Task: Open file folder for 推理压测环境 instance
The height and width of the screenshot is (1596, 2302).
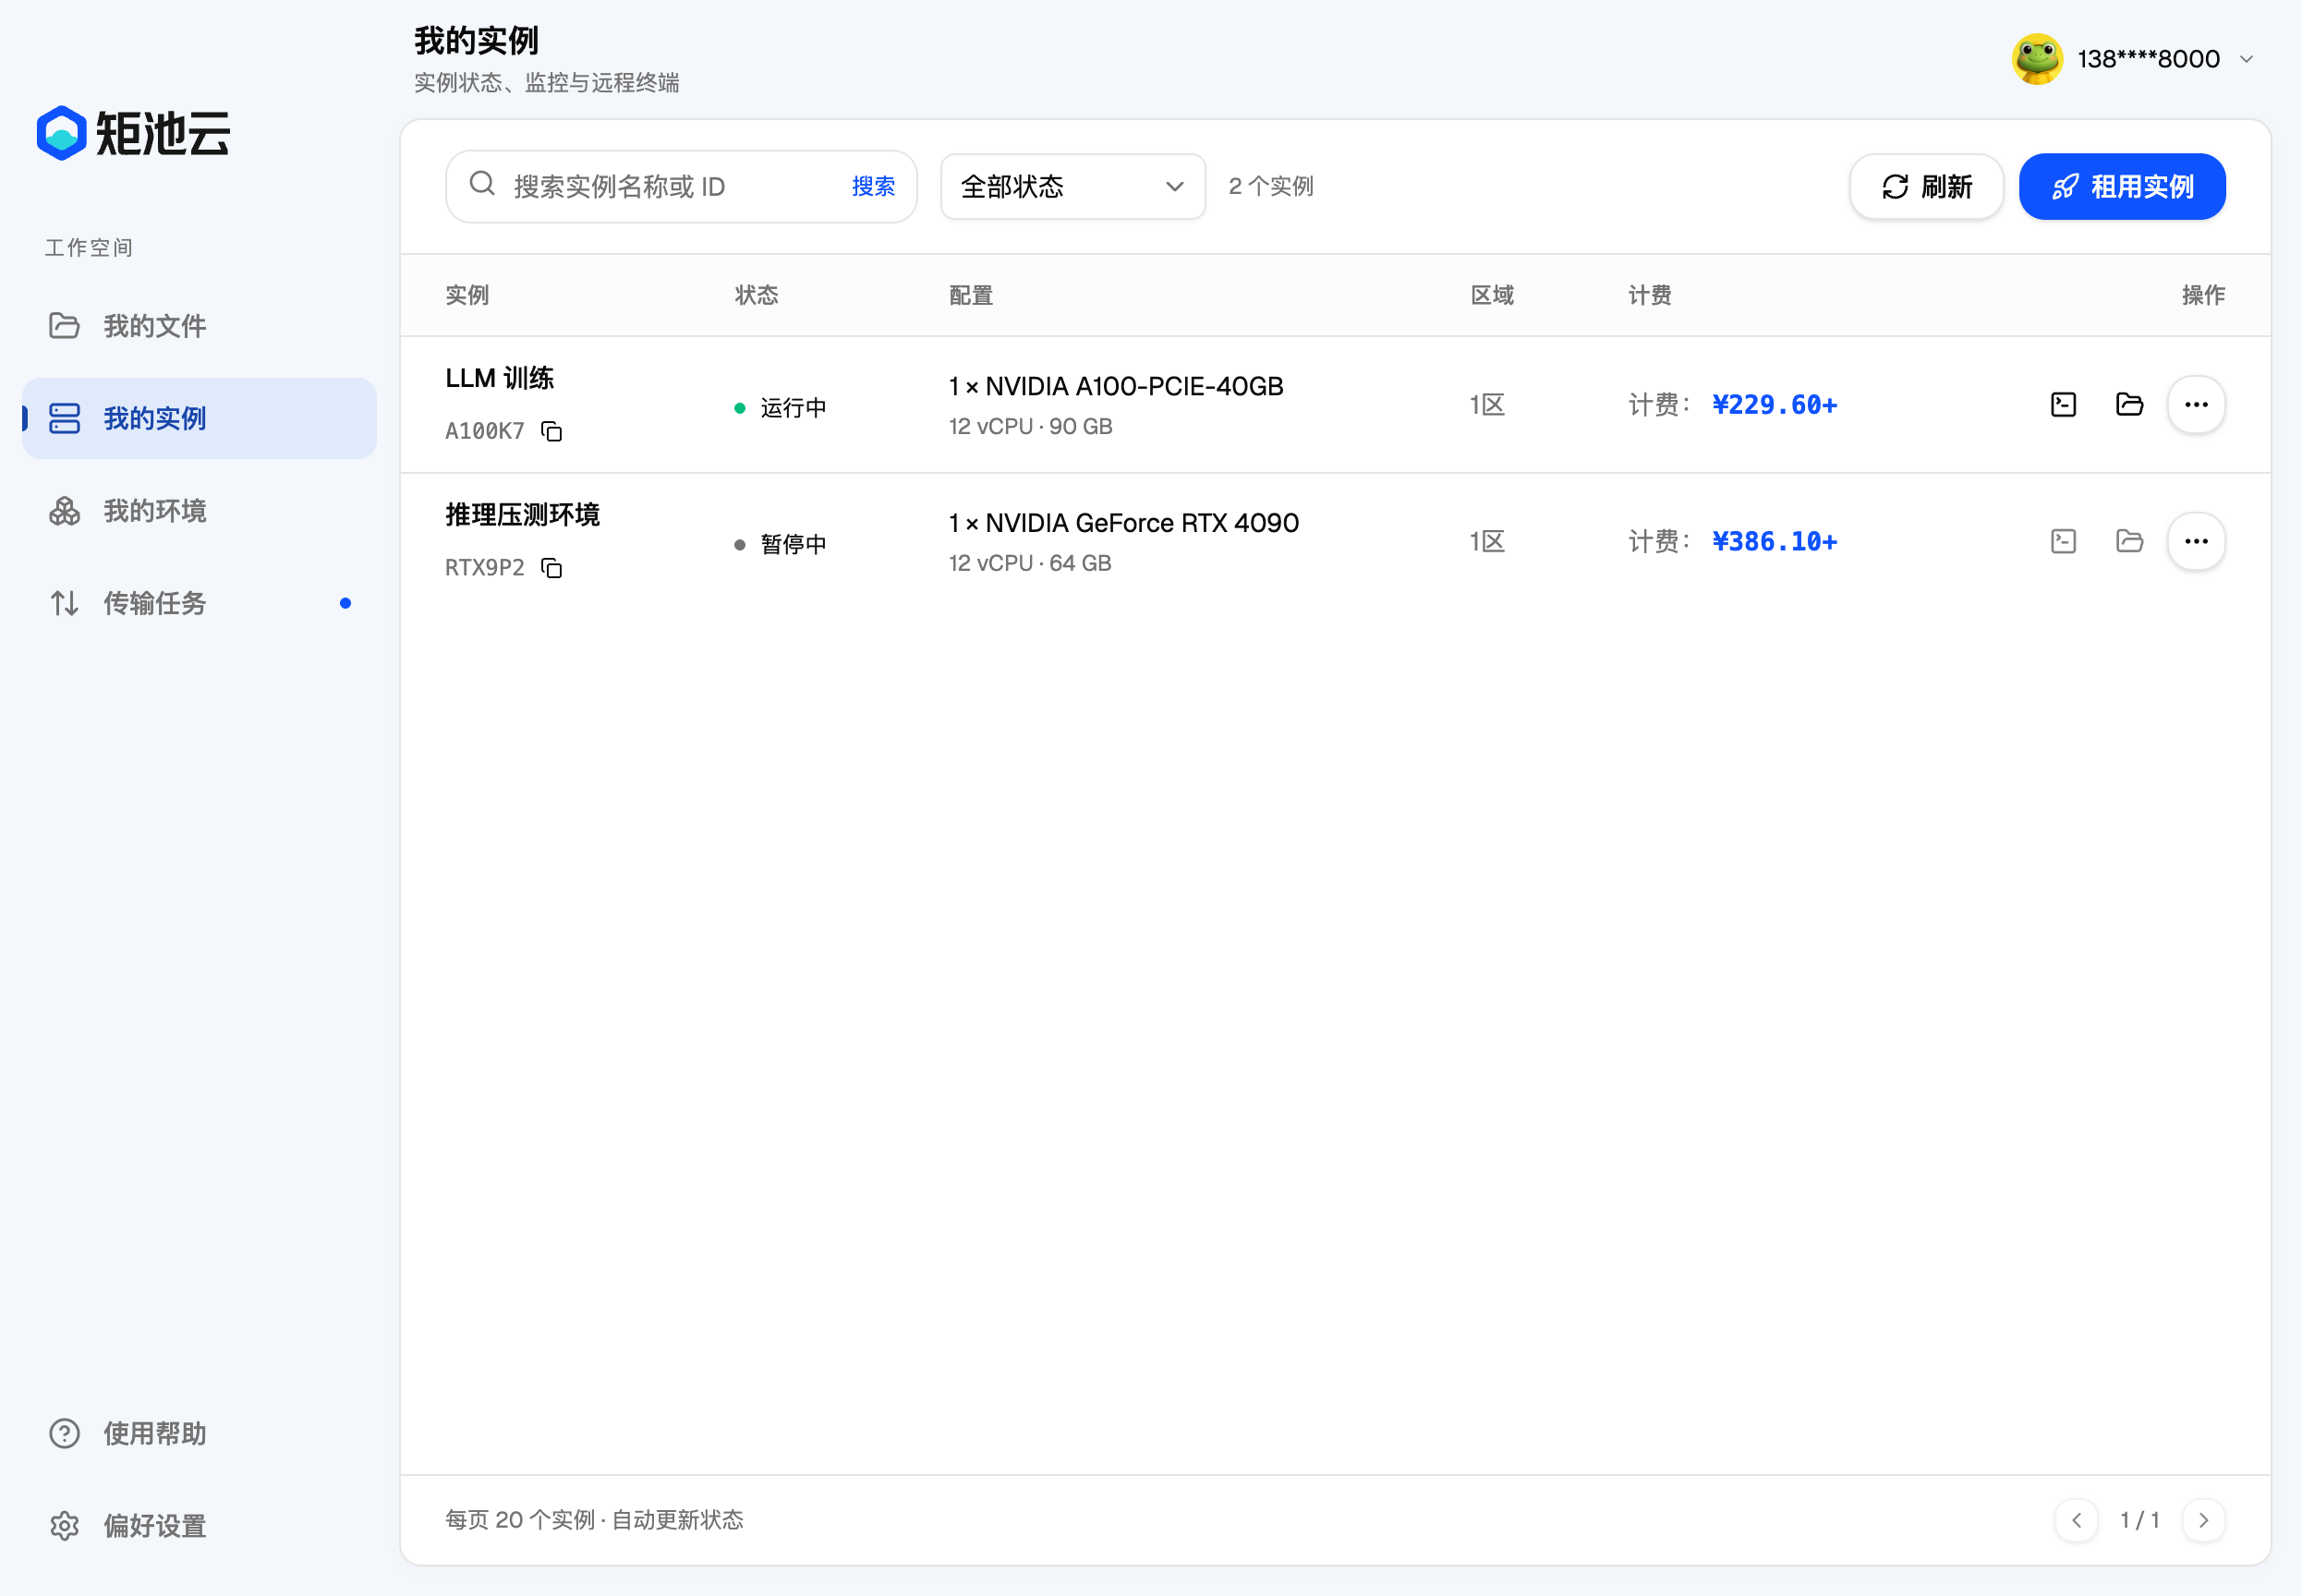Action: 2129,541
